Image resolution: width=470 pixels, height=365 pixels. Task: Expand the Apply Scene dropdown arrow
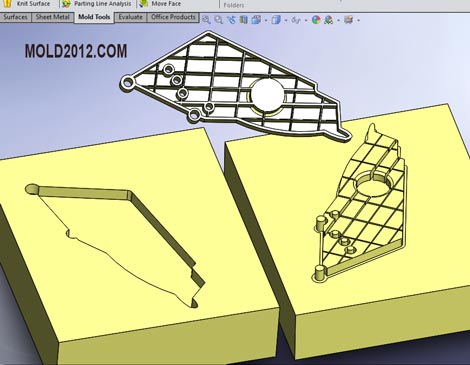(338, 20)
